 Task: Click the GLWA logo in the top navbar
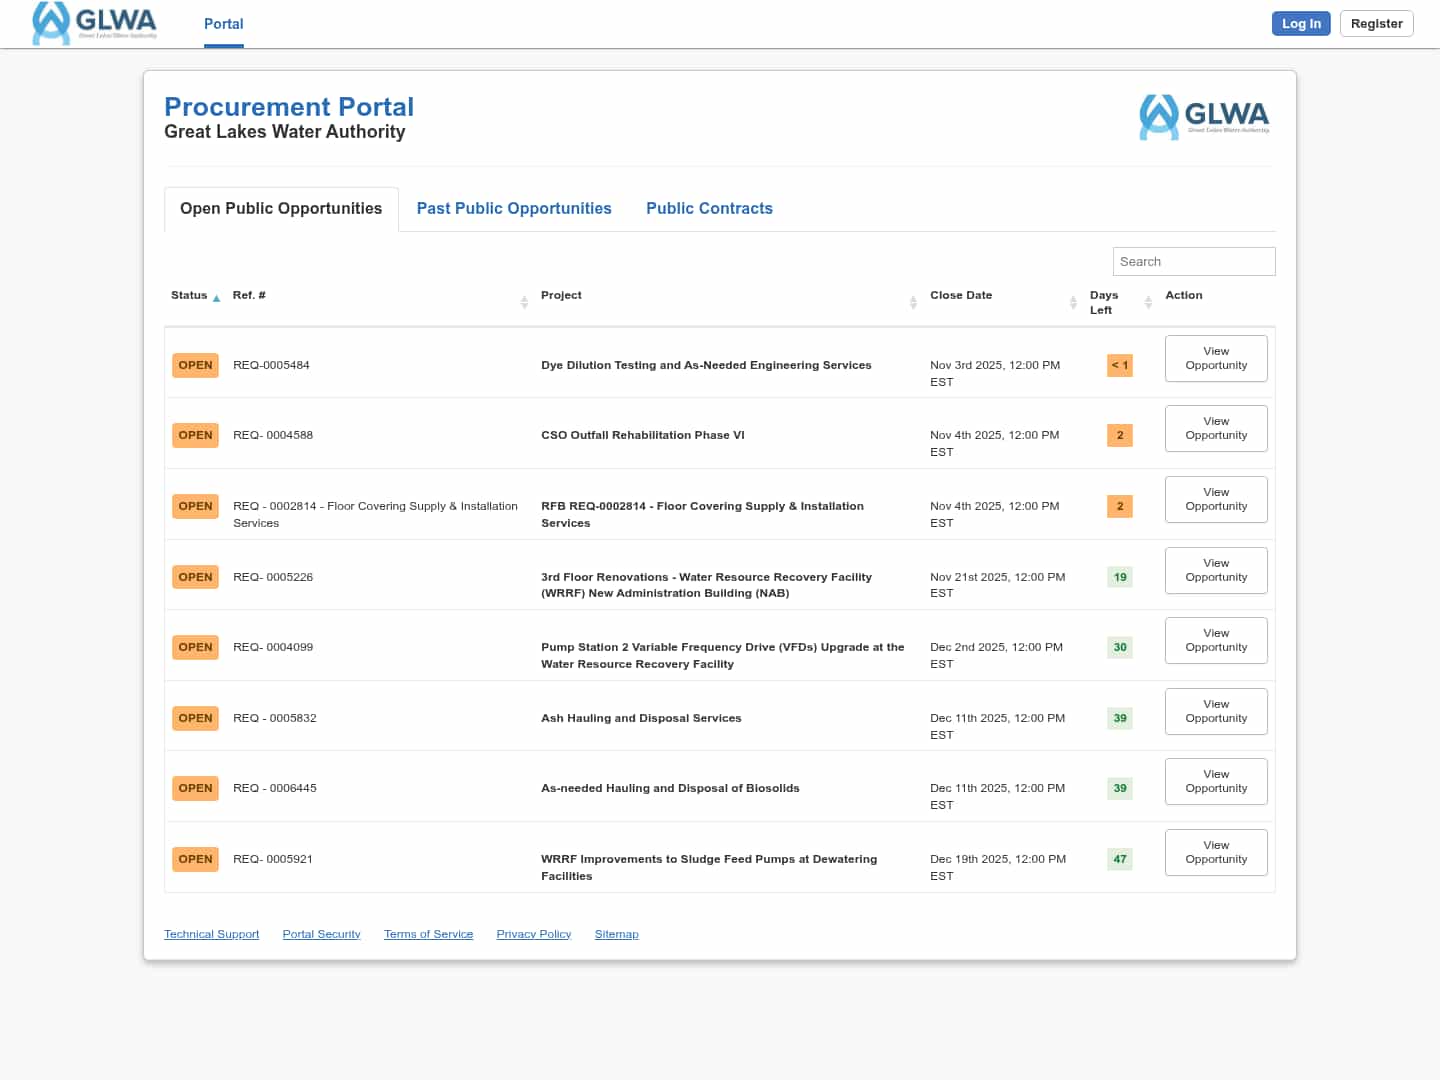(94, 23)
